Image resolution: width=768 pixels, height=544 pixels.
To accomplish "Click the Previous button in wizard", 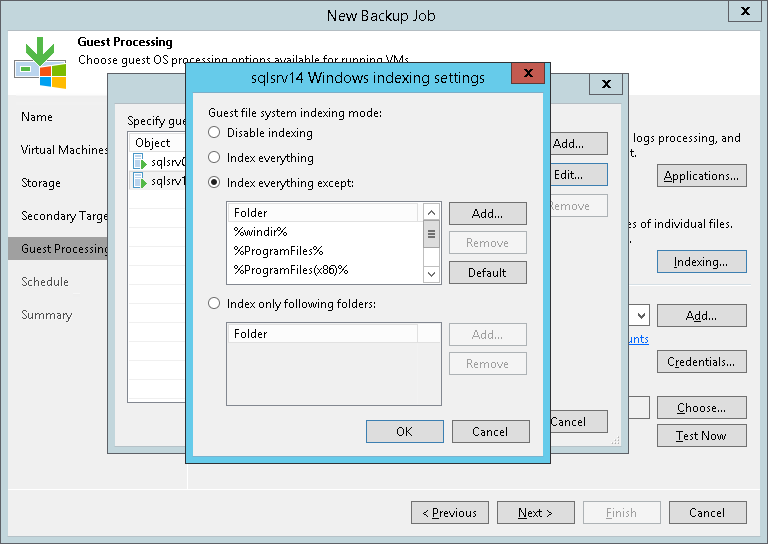I will pyautogui.click(x=450, y=513).
